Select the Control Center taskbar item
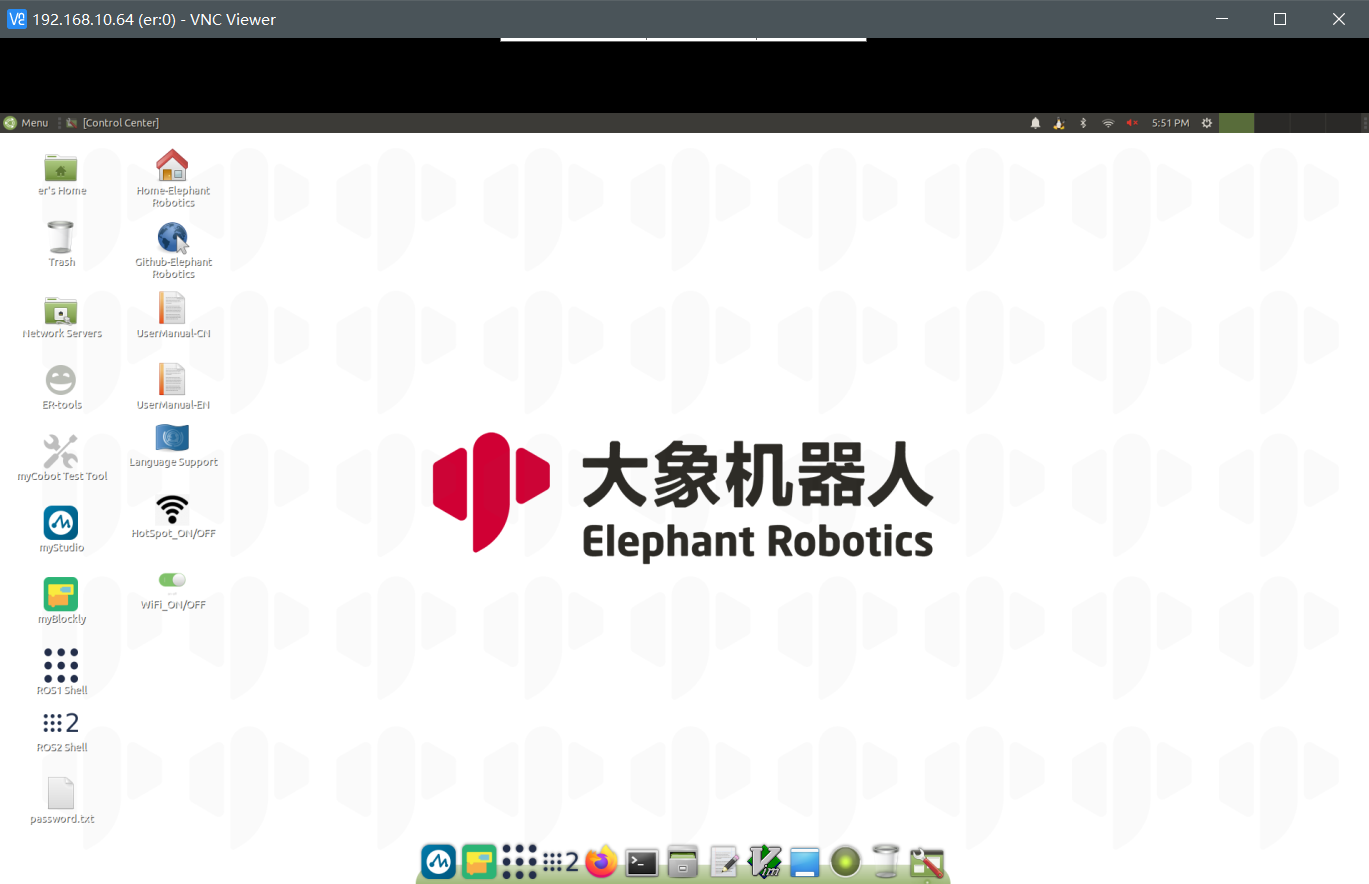1369x884 pixels. (120, 123)
